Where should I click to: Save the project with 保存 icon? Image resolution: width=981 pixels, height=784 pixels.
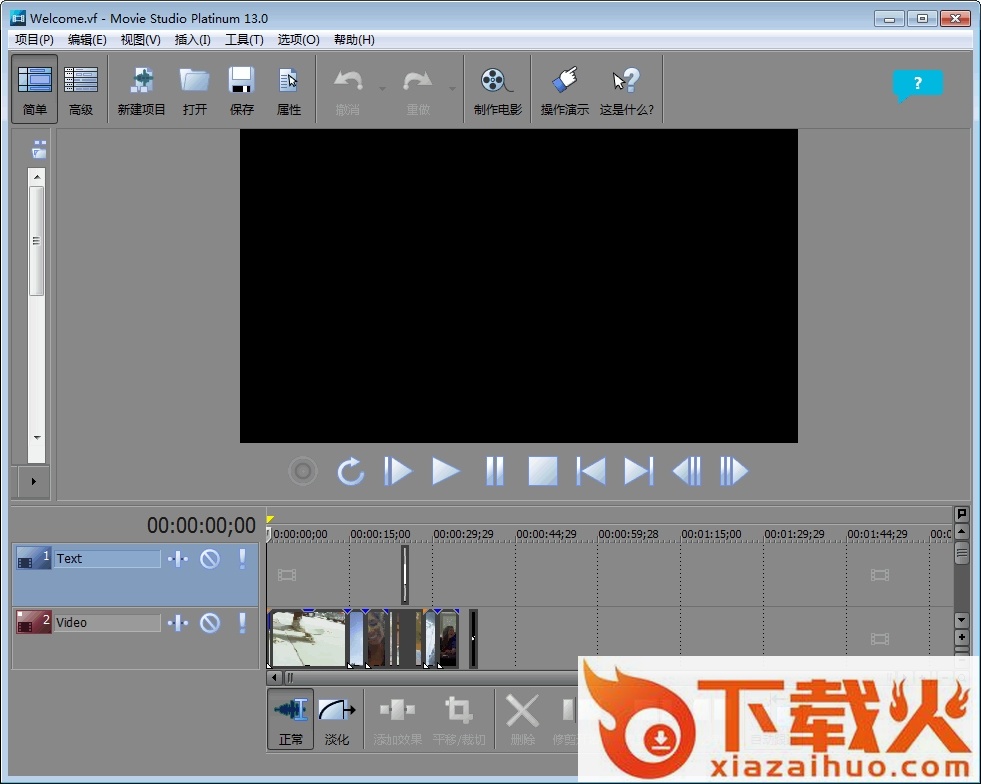click(241, 89)
